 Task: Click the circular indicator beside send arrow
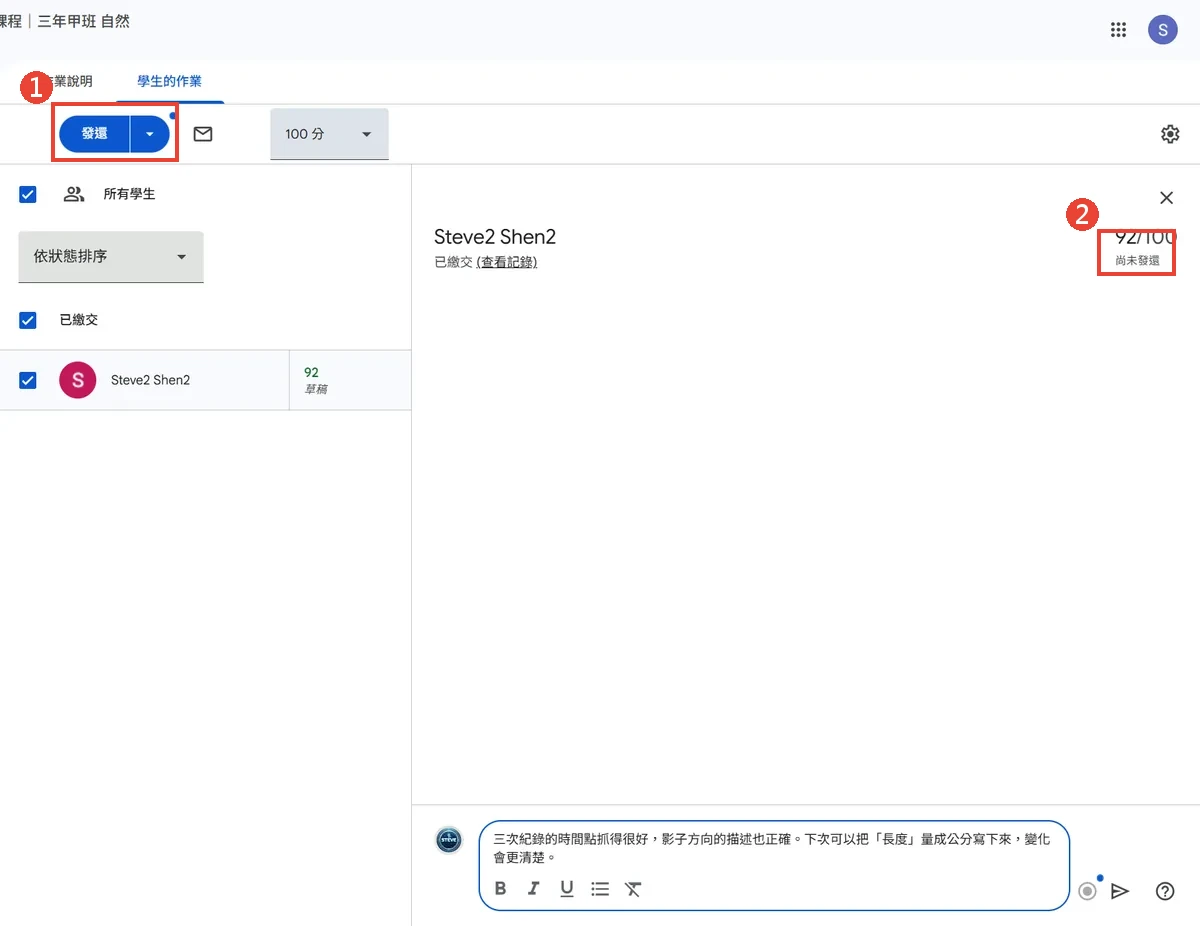pyautogui.click(x=1088, y=891)
